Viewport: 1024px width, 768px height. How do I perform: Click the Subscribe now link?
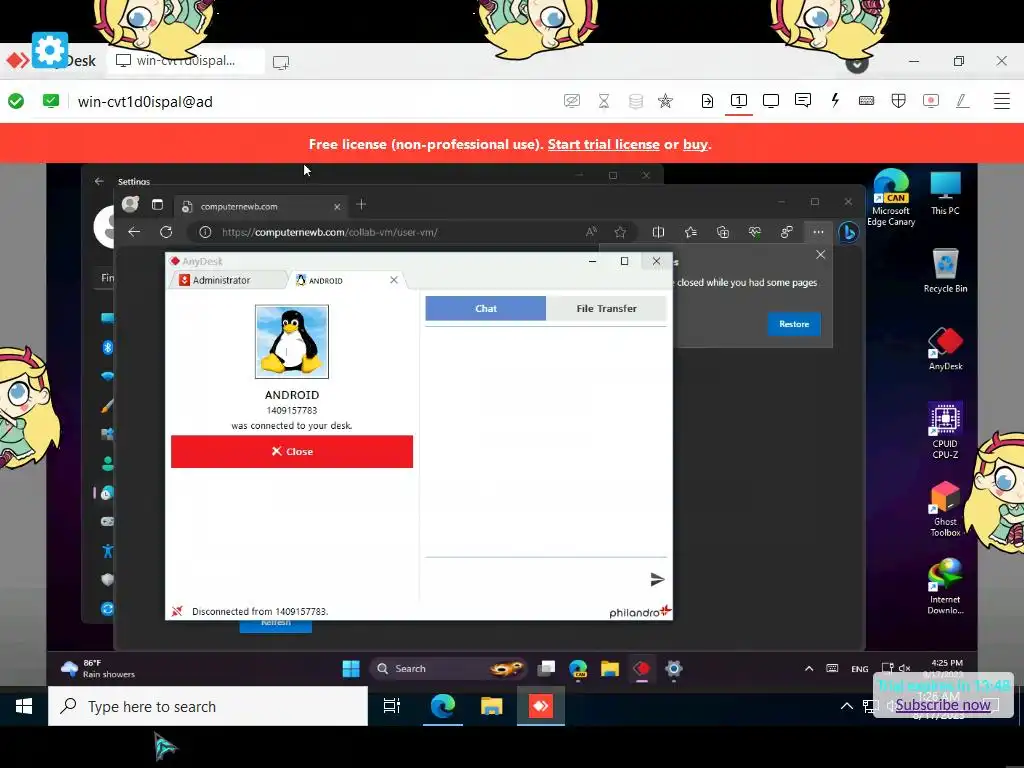943,705
